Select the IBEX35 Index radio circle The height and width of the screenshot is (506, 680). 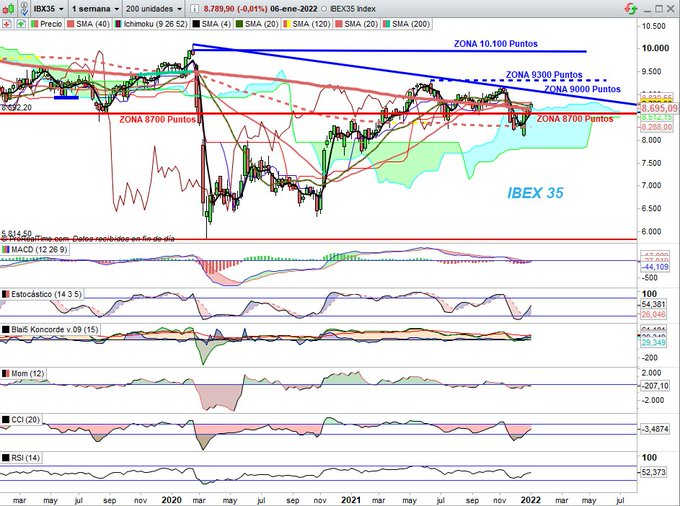pyautogui.click(x=324, y=9)
